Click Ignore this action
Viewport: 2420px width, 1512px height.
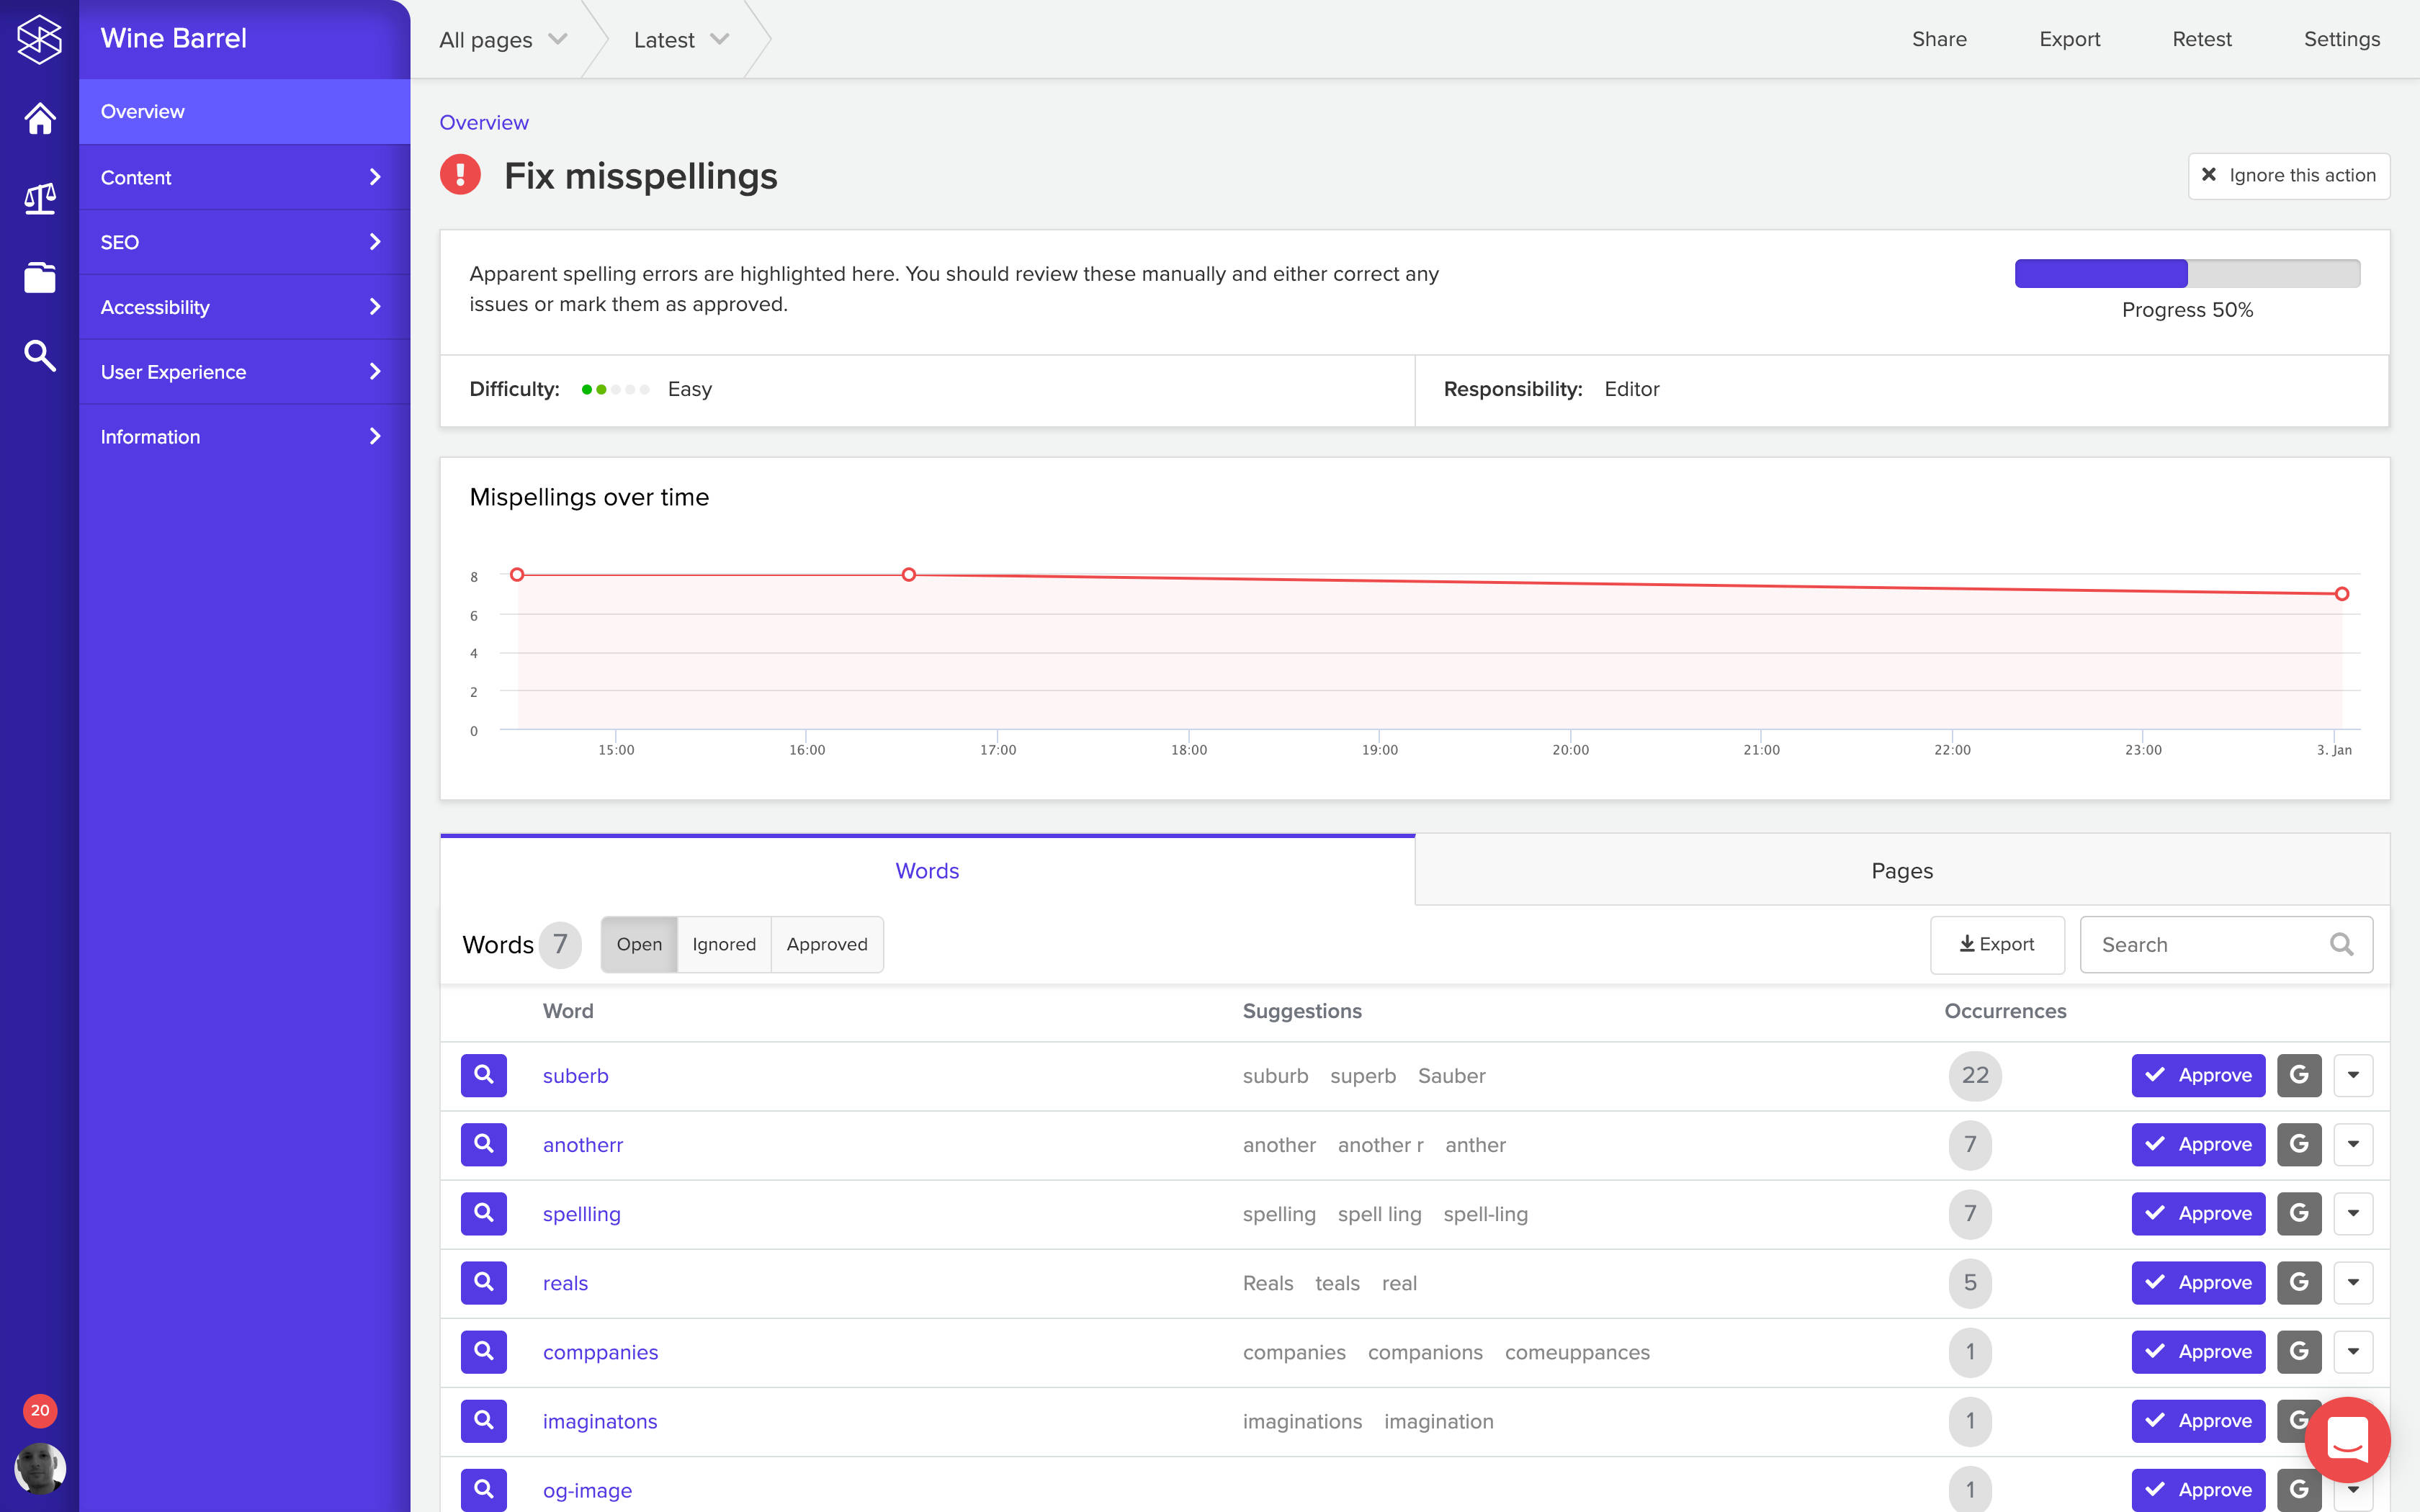(x=2288, y=175)
